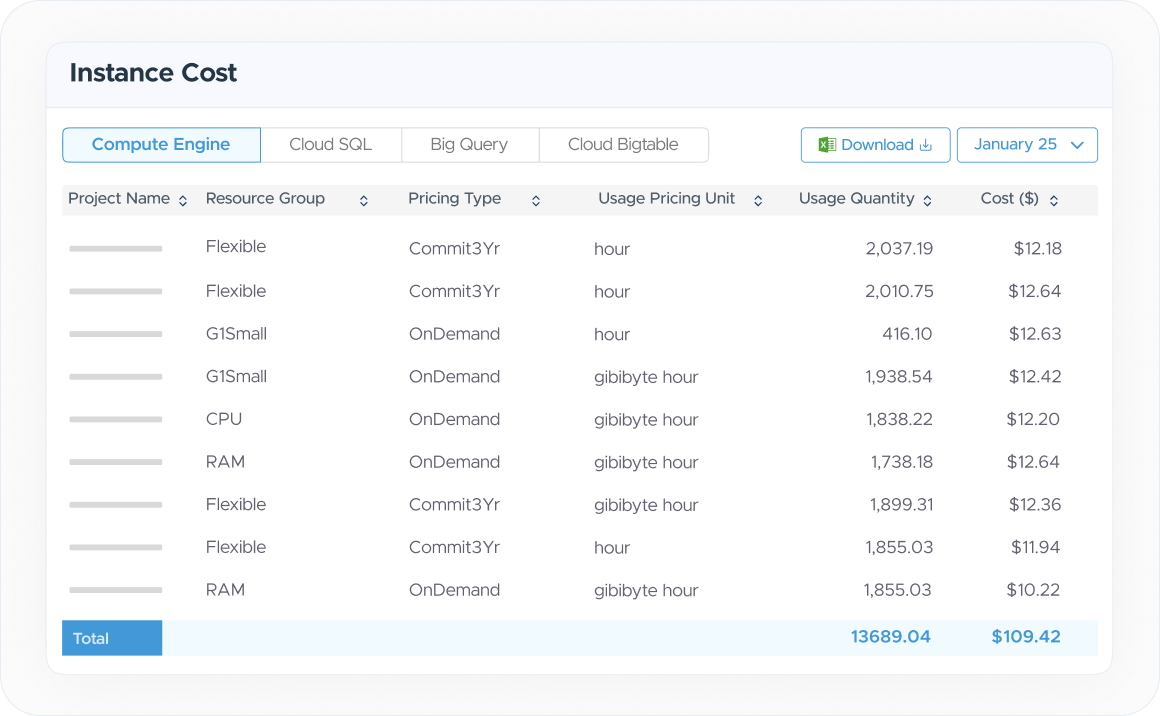
Task: Click the Pricing Type column header
Action: 455,198
